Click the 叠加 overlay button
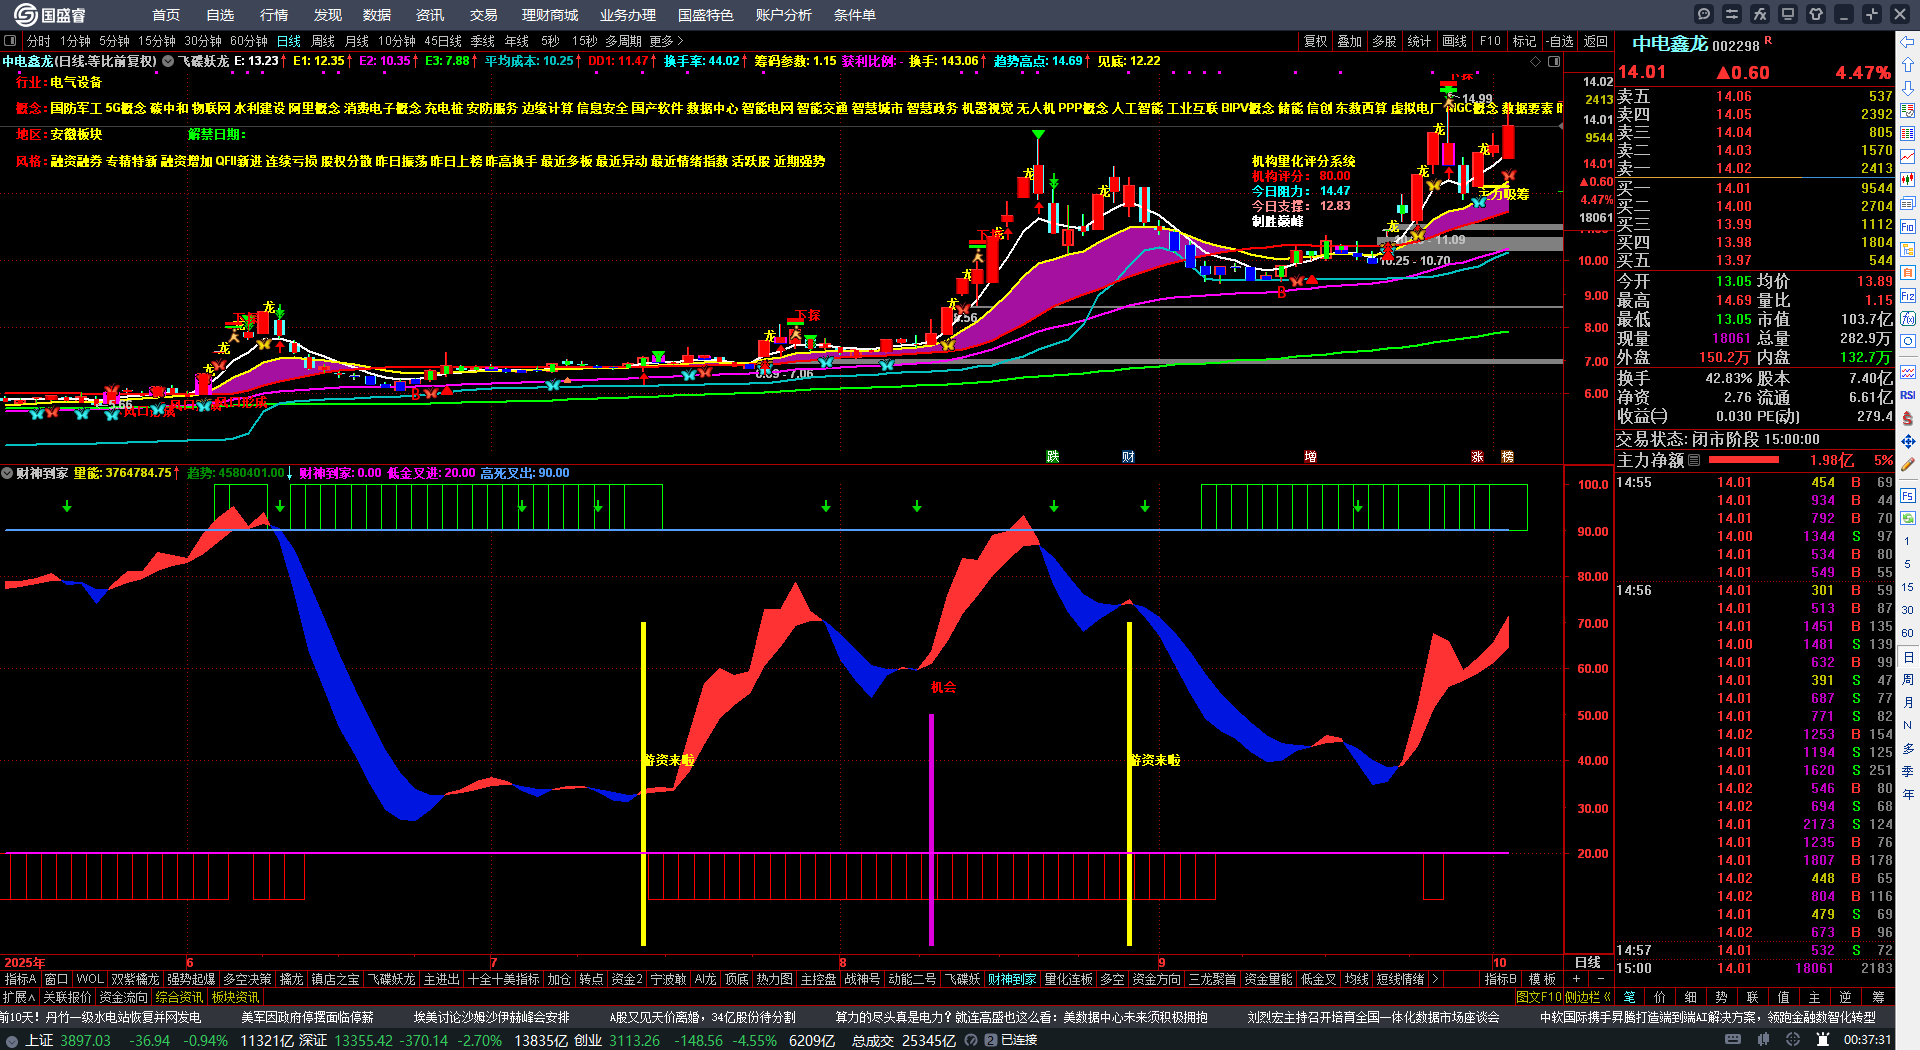1920x1050 pixels. [1350, 41]
